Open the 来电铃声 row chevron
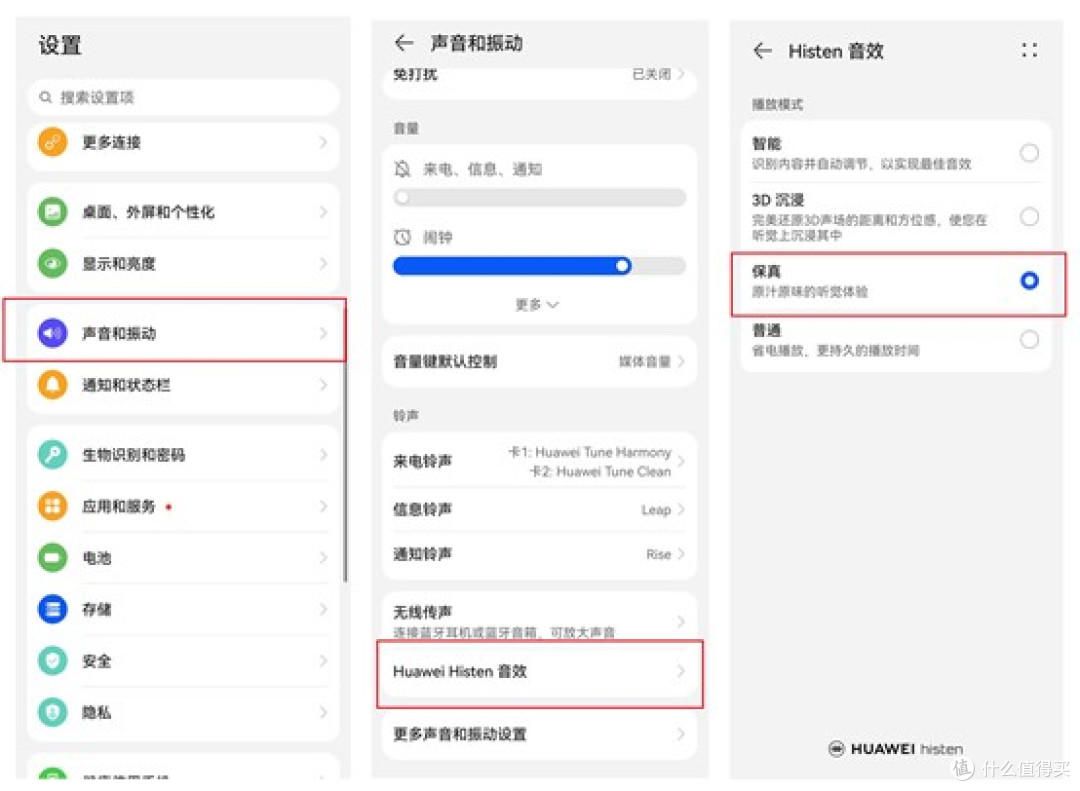Image resolution: width=1080 pixels, height=791 pixels. [x=681, y=462]
